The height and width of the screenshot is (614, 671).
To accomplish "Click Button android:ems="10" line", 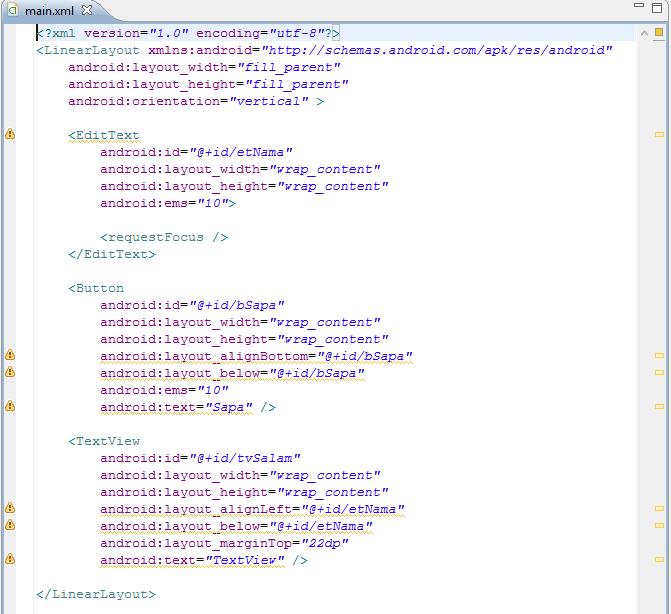I will [164, 390].
